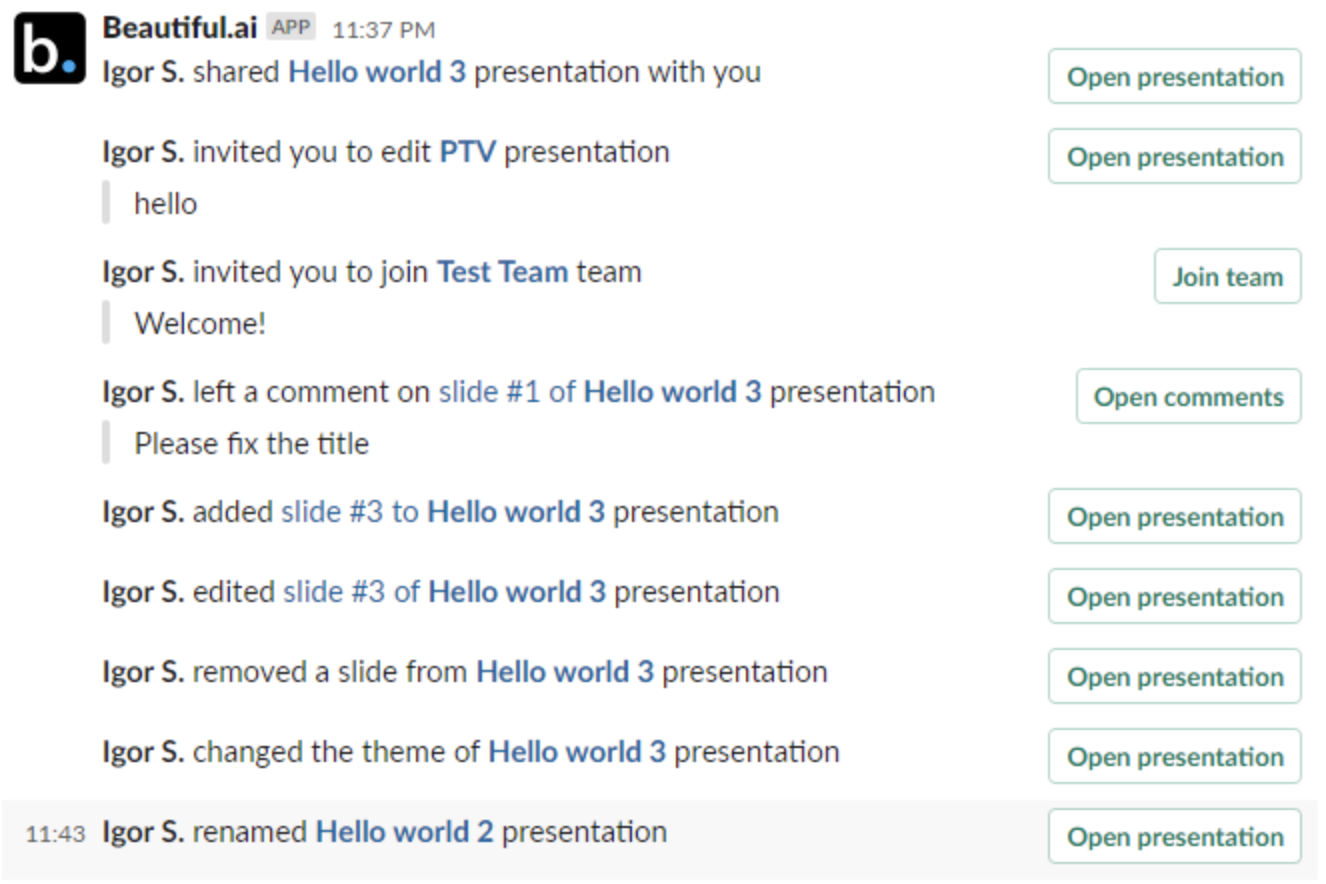The height and width of the screenshot is (884, 1326).
Task: Click the 11:43 timestamp beside the renamed message
Action: [x=55, y=833]
